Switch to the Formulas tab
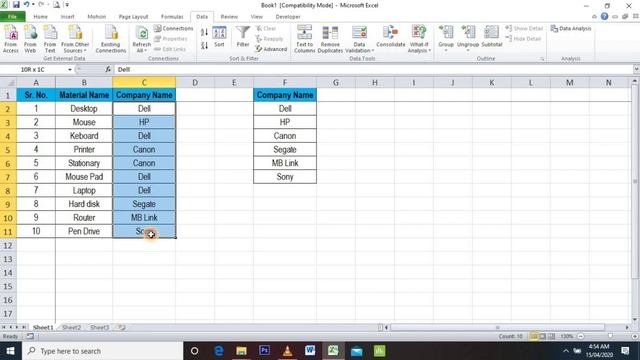 [172, 17]
